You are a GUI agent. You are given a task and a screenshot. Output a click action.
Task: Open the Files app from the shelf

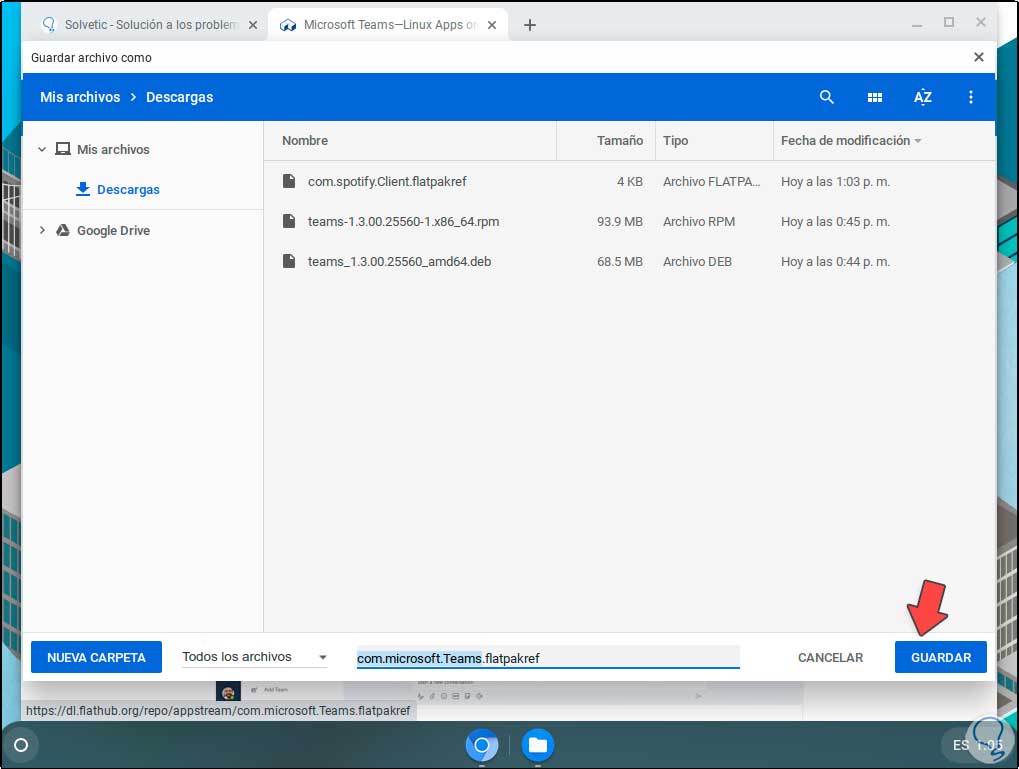coord(537,745)
